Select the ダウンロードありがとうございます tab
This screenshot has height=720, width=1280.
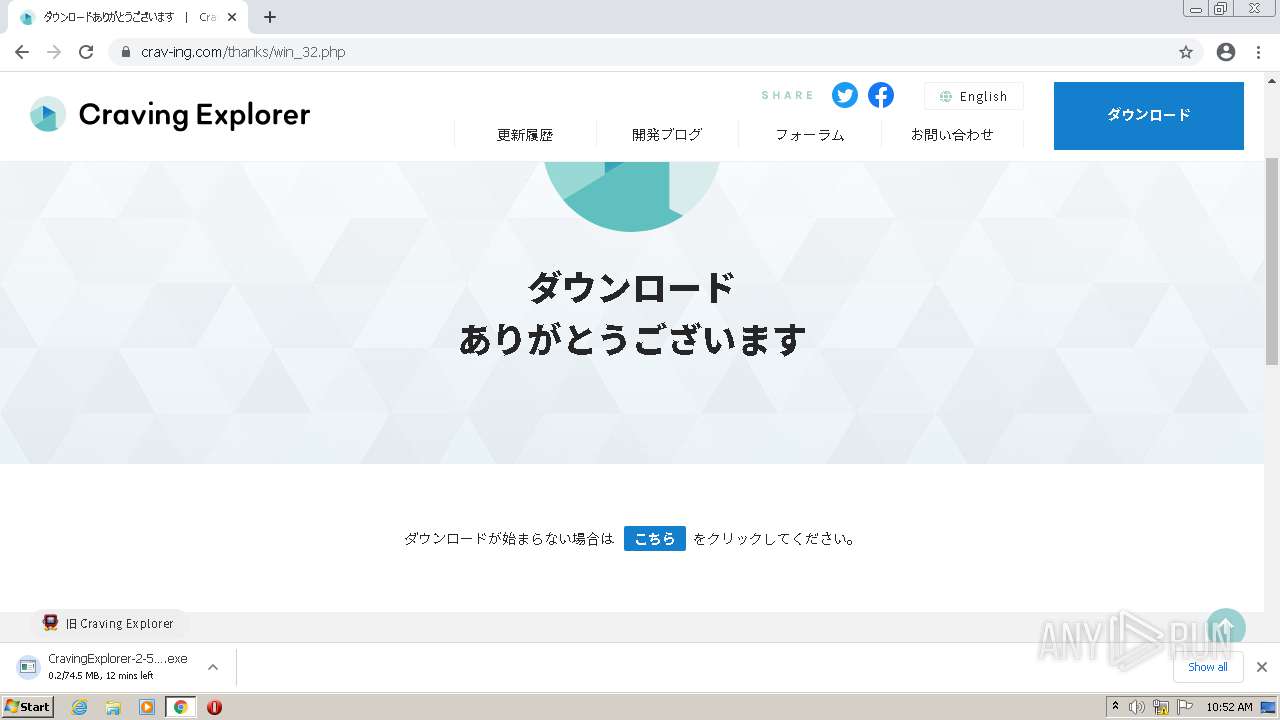pyautogui.click(x=128, y=17)
